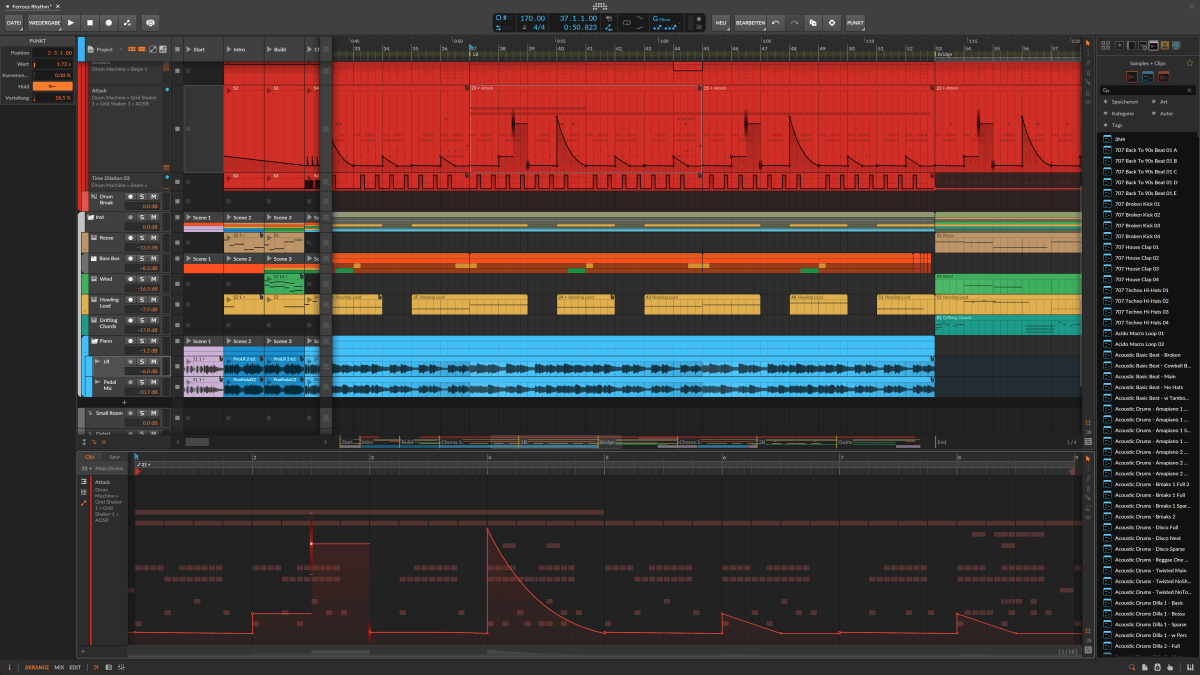Launch Scene 'Build' in the launcher header
The height and width of the screenshot is (675, 1200).
point(284,49)
